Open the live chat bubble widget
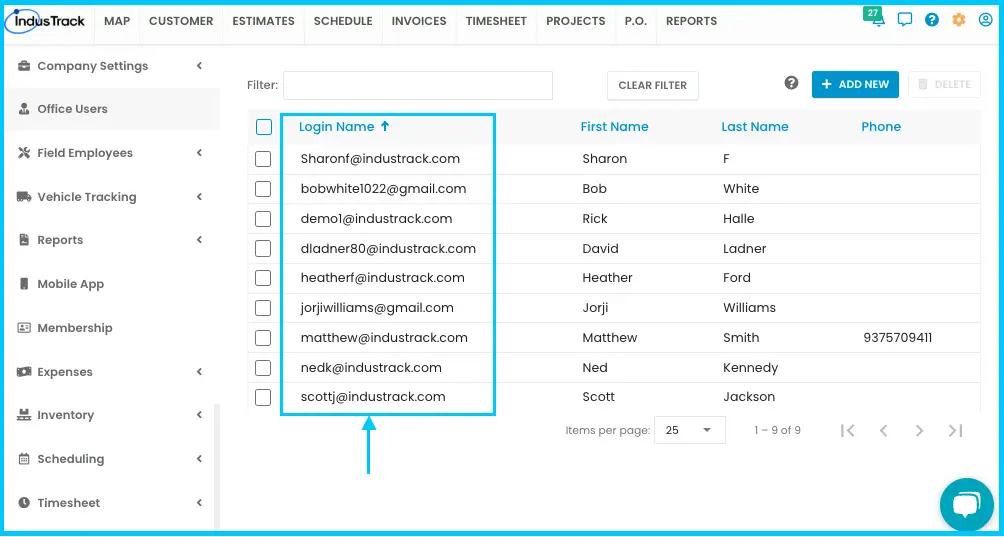Image resolution: width=1004 pixels, height=537 pixels. [966, 505]
